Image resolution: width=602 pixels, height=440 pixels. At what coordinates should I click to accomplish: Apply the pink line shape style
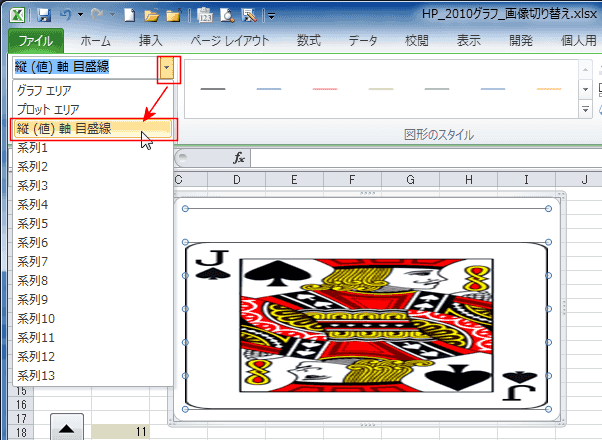click(x=325, y=89)
